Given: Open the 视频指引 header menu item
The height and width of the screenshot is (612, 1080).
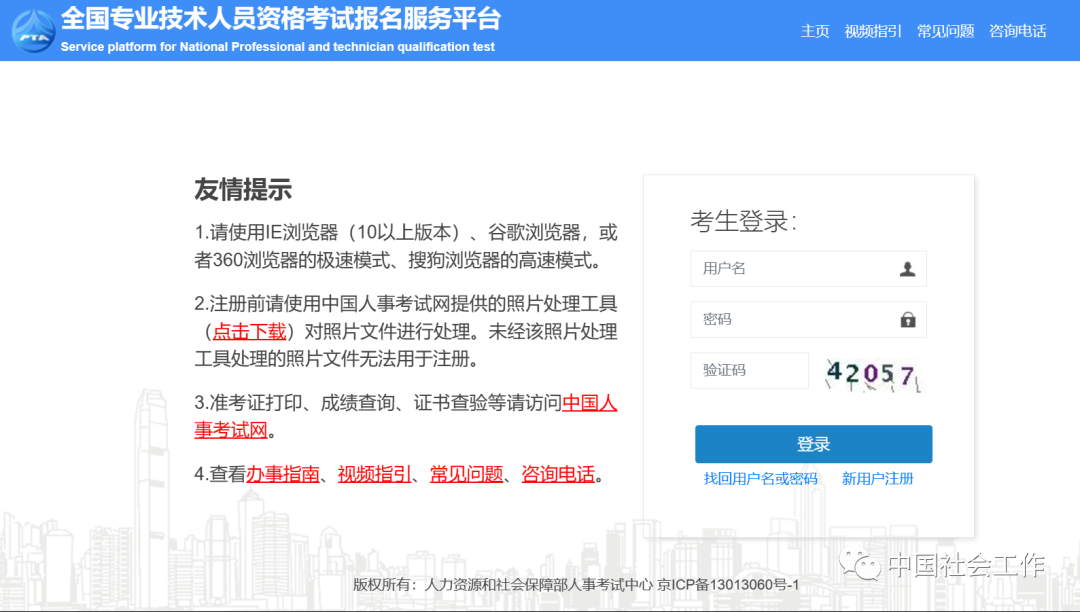Looking at the screenshot, I should pyautogui.click(x=873, y=31).
